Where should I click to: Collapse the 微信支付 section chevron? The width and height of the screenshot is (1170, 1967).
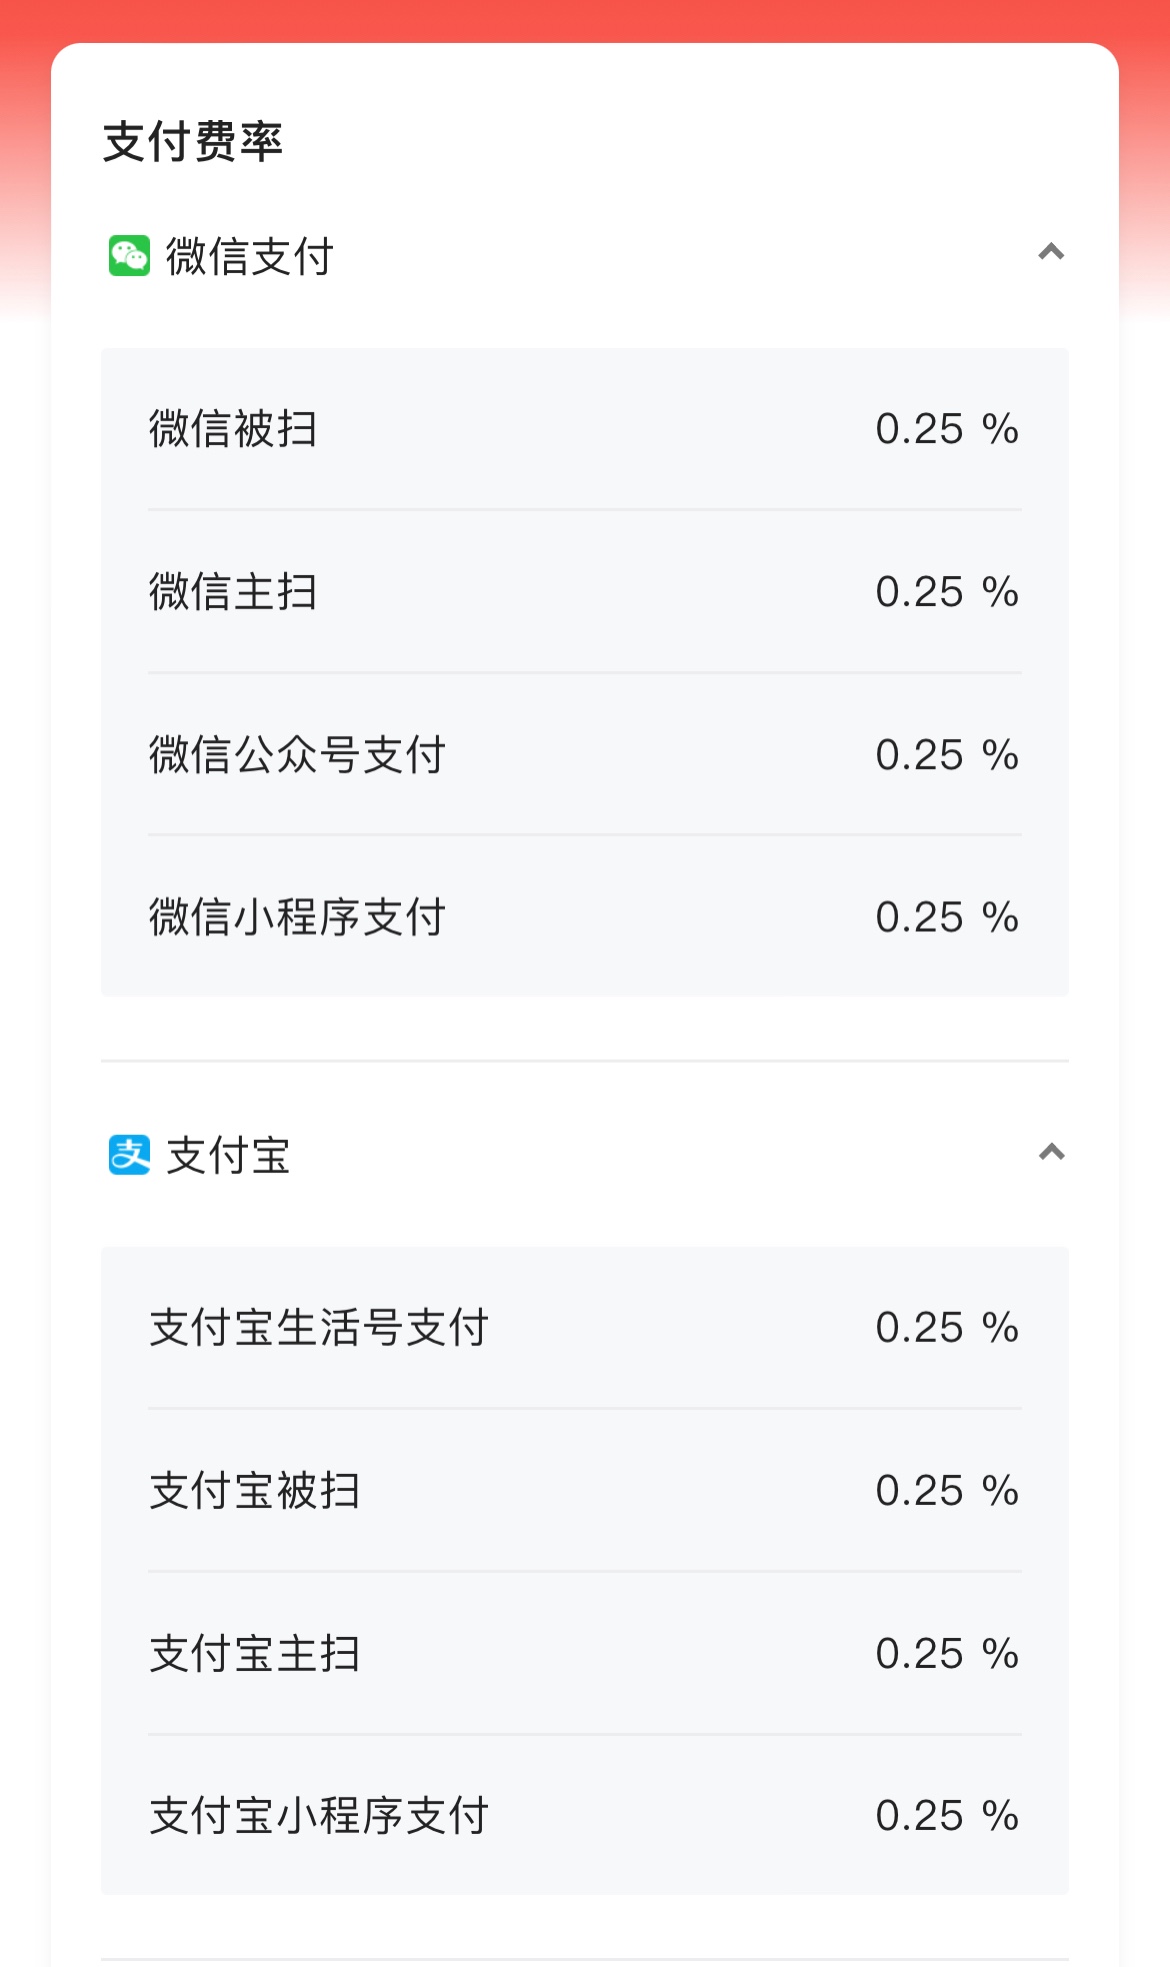click(x=1051, y=252)
